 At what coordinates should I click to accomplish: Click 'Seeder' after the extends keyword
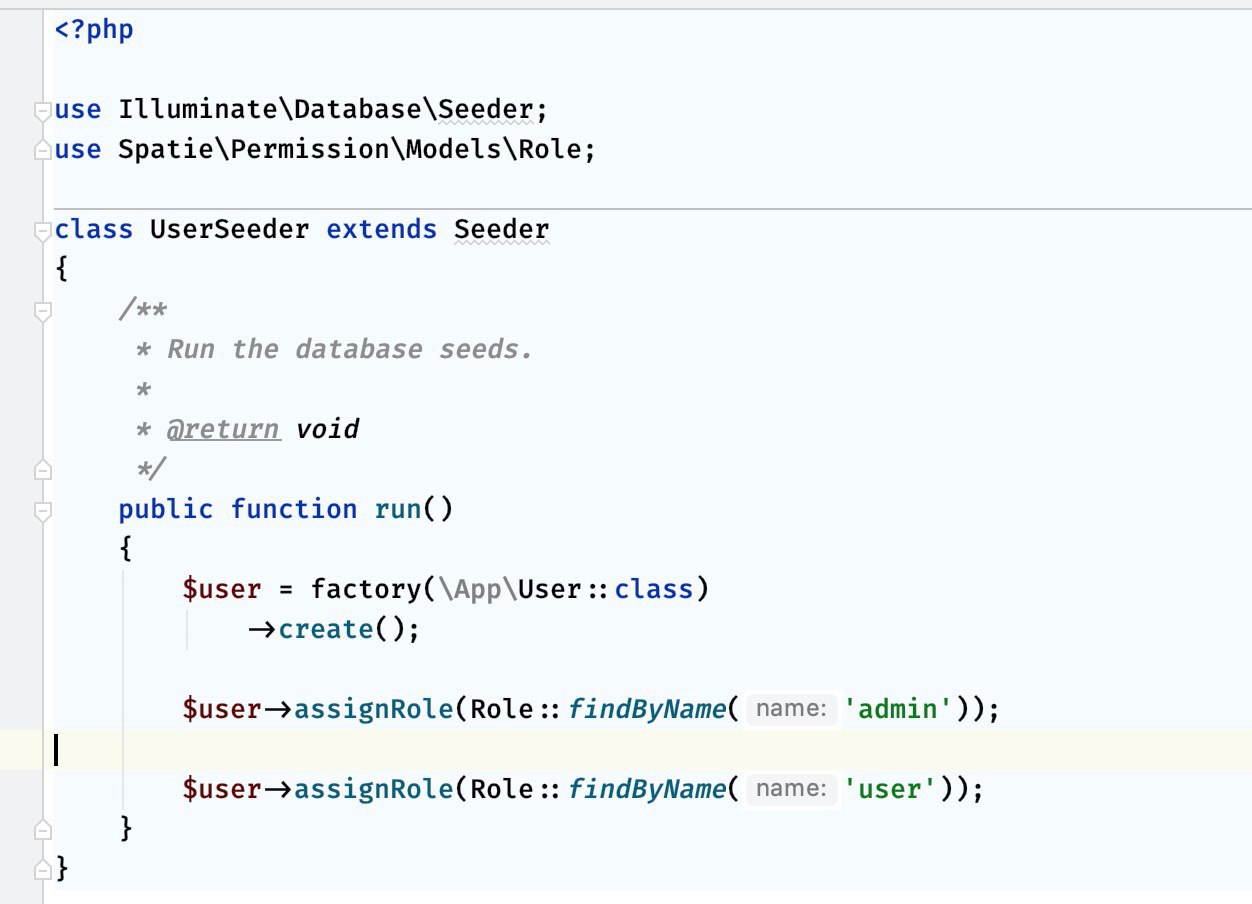tap(502, 229)
